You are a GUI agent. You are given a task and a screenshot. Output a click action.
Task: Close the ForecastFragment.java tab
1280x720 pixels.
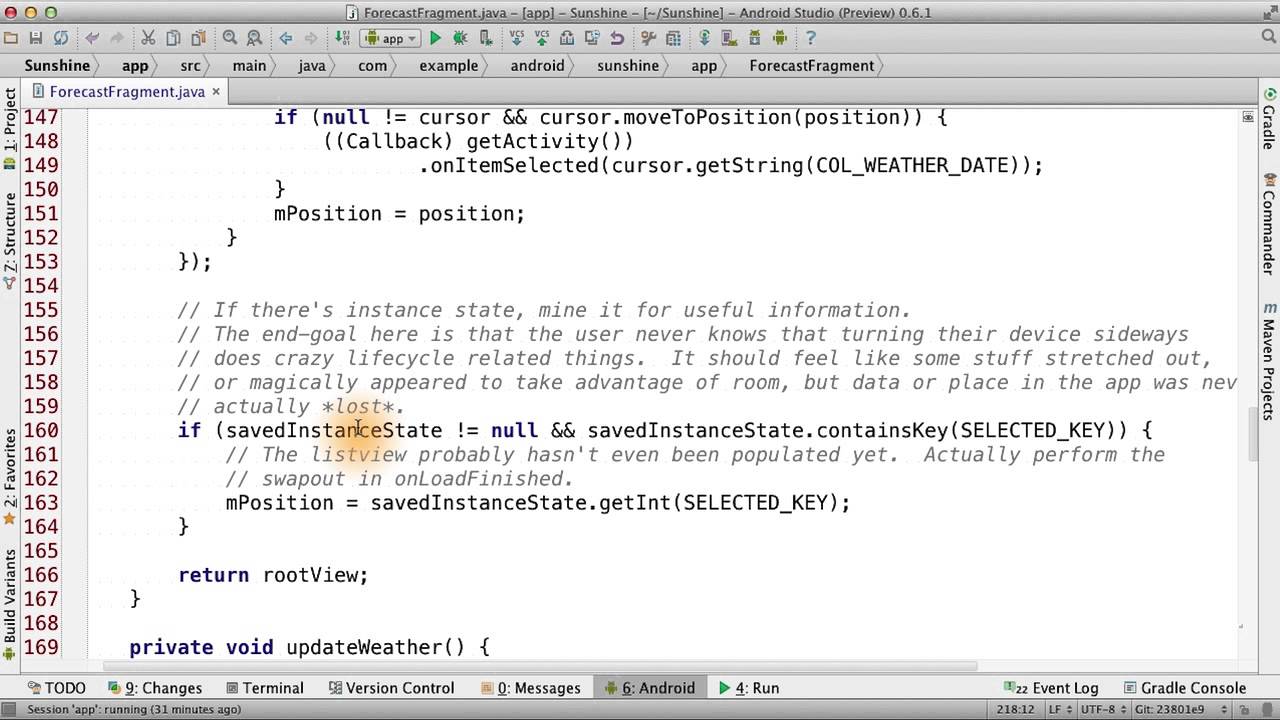[216, 91]
